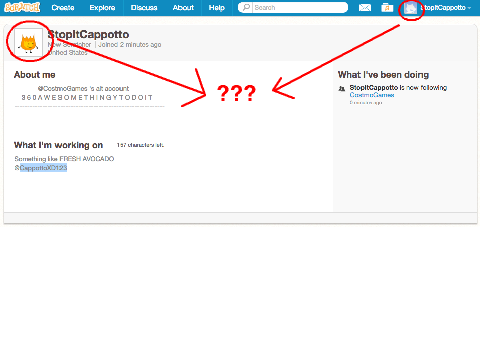The image size is (480, 360).
Task: Click the Scratch logo
Action: (22, 7)
